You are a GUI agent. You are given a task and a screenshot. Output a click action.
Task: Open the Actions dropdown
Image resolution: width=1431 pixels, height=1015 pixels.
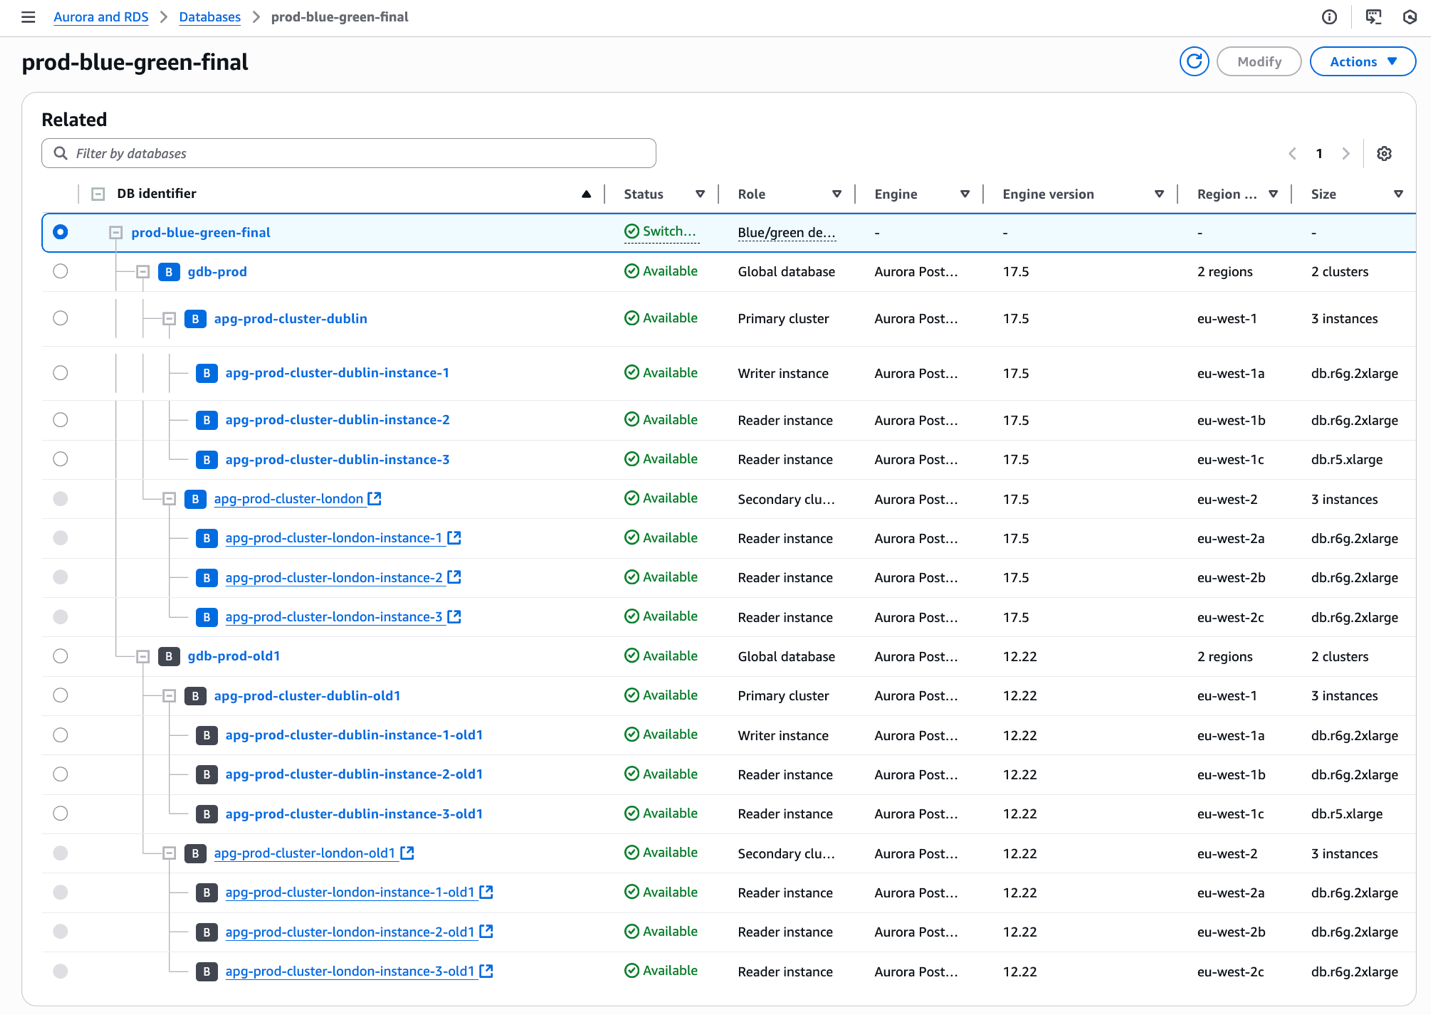click(x=1362, y=62)
